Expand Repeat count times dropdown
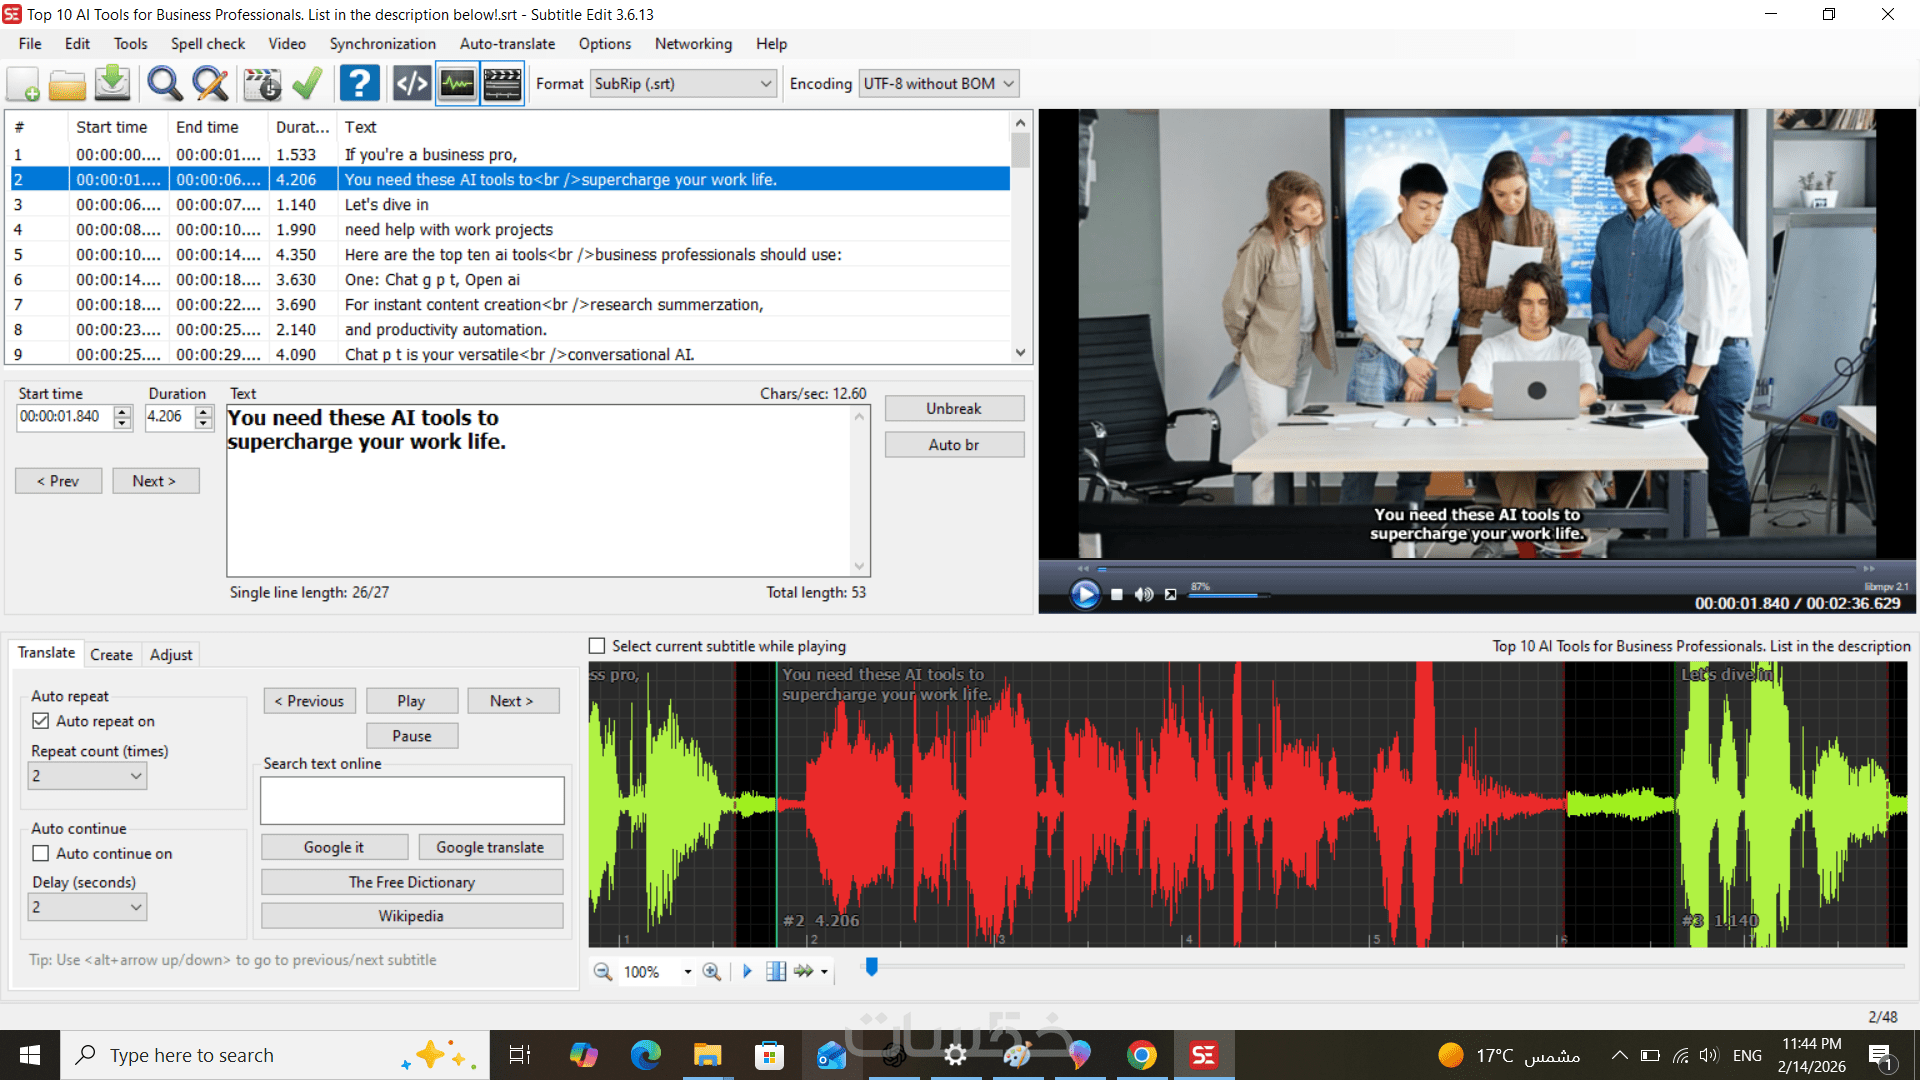 coord(136,776)
